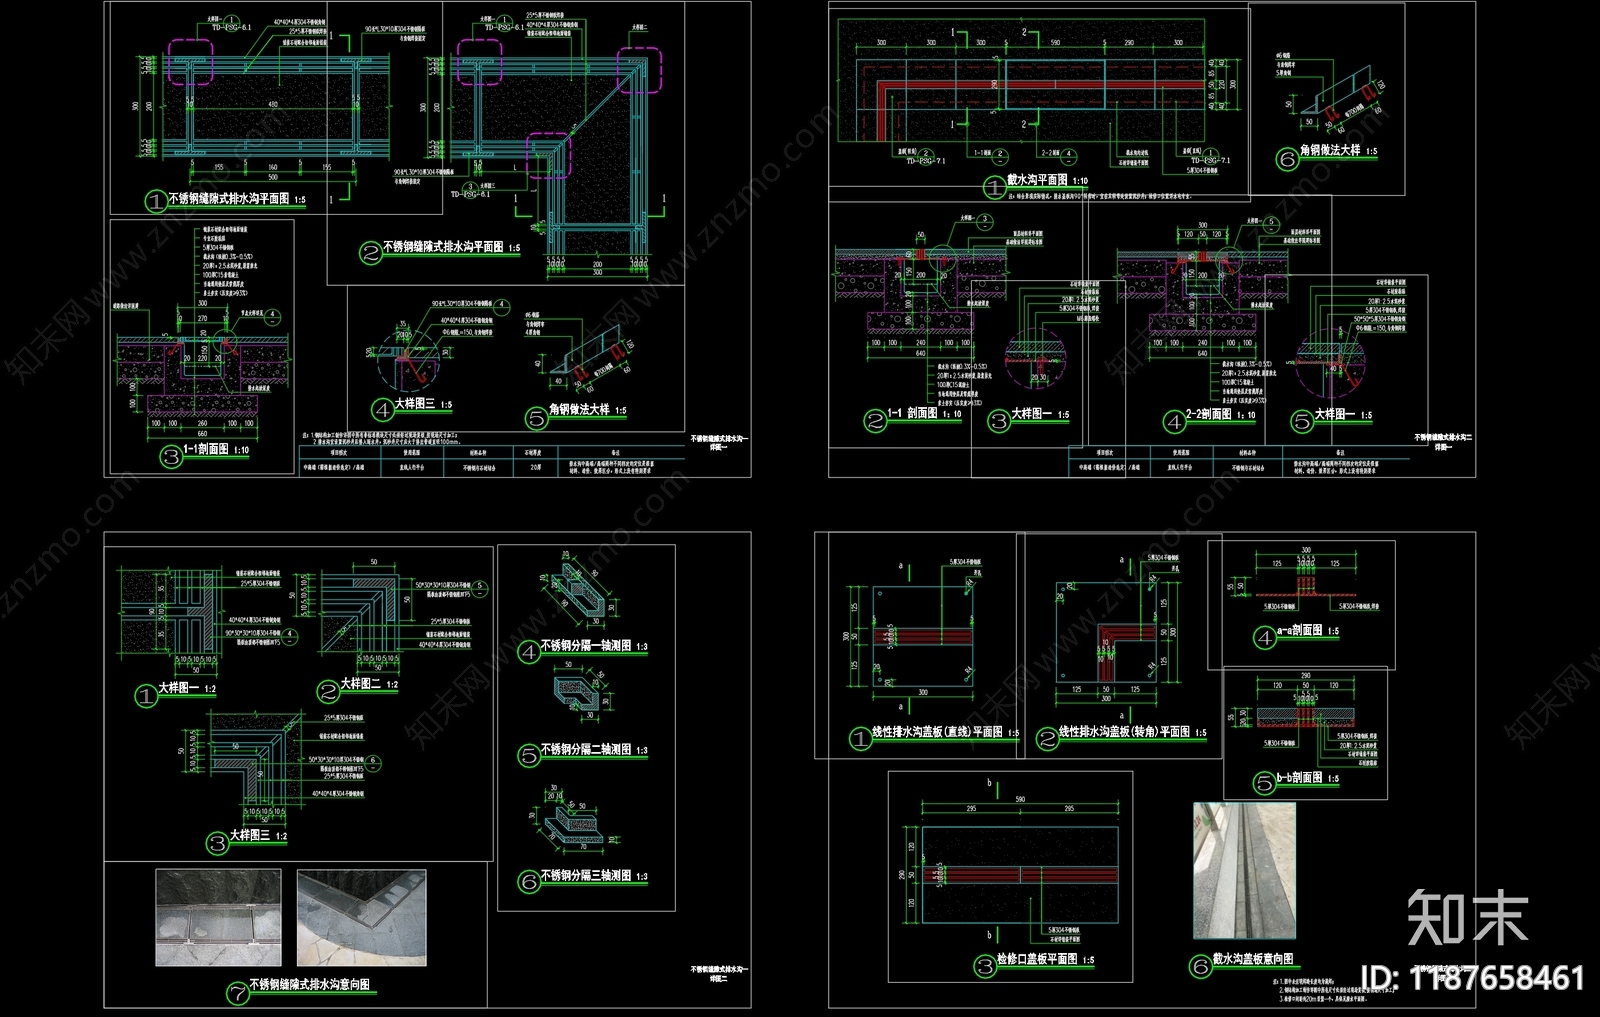
Task: Select the 不锈钢分隔二轴测图 title
Action: point(583,751)
